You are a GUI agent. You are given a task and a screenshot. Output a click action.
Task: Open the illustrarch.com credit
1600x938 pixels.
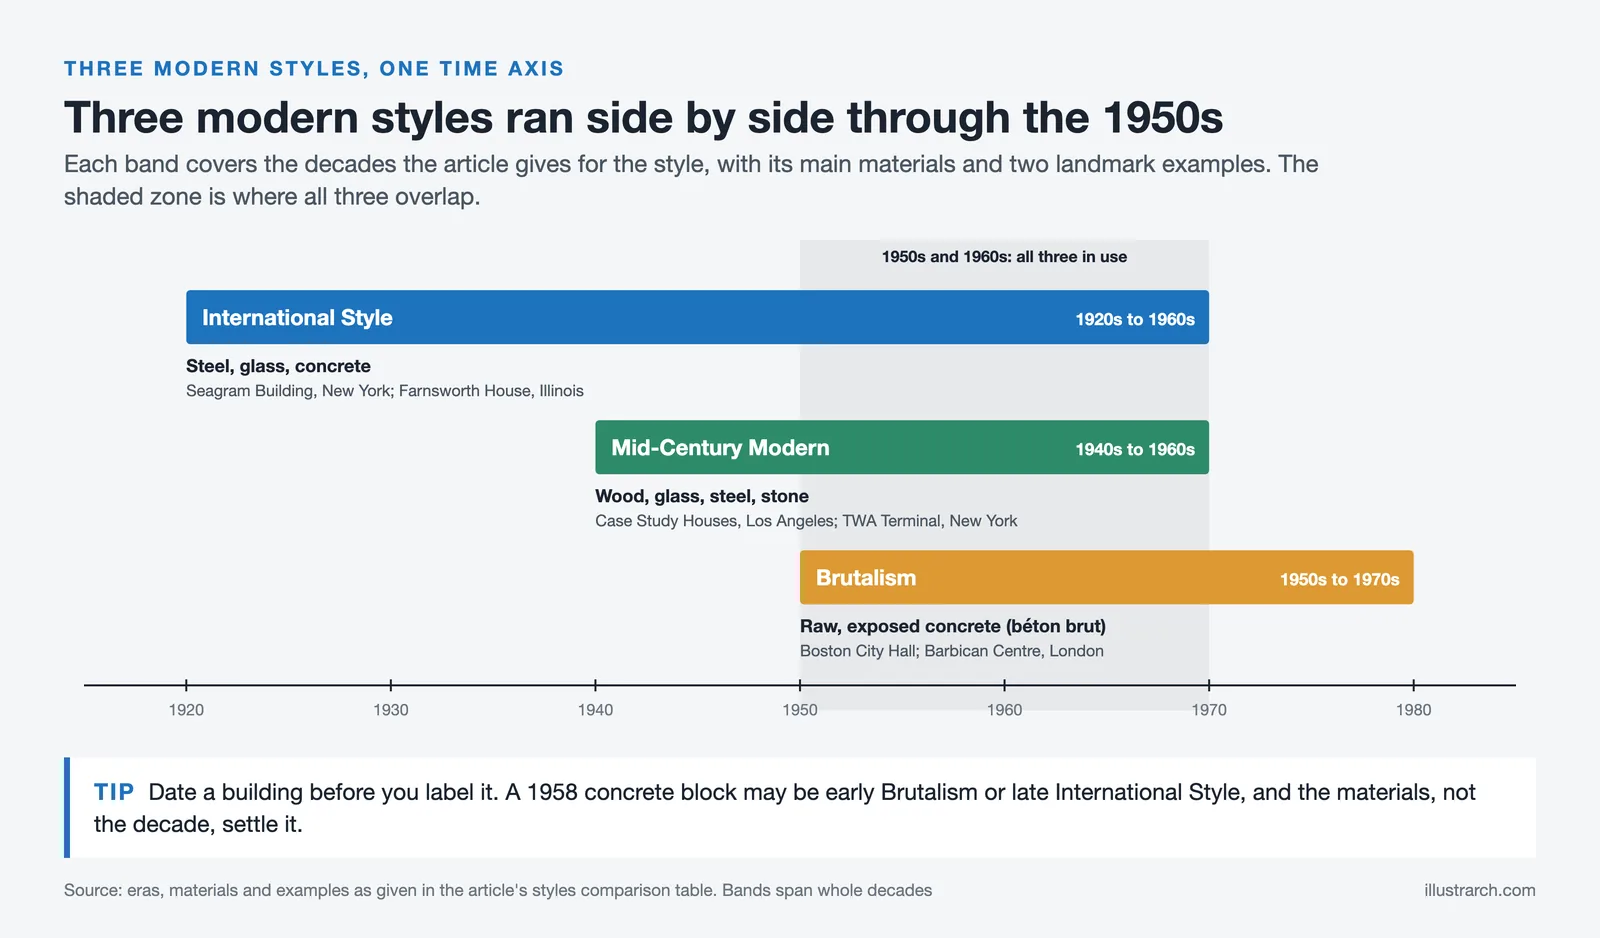point(1480,890)
